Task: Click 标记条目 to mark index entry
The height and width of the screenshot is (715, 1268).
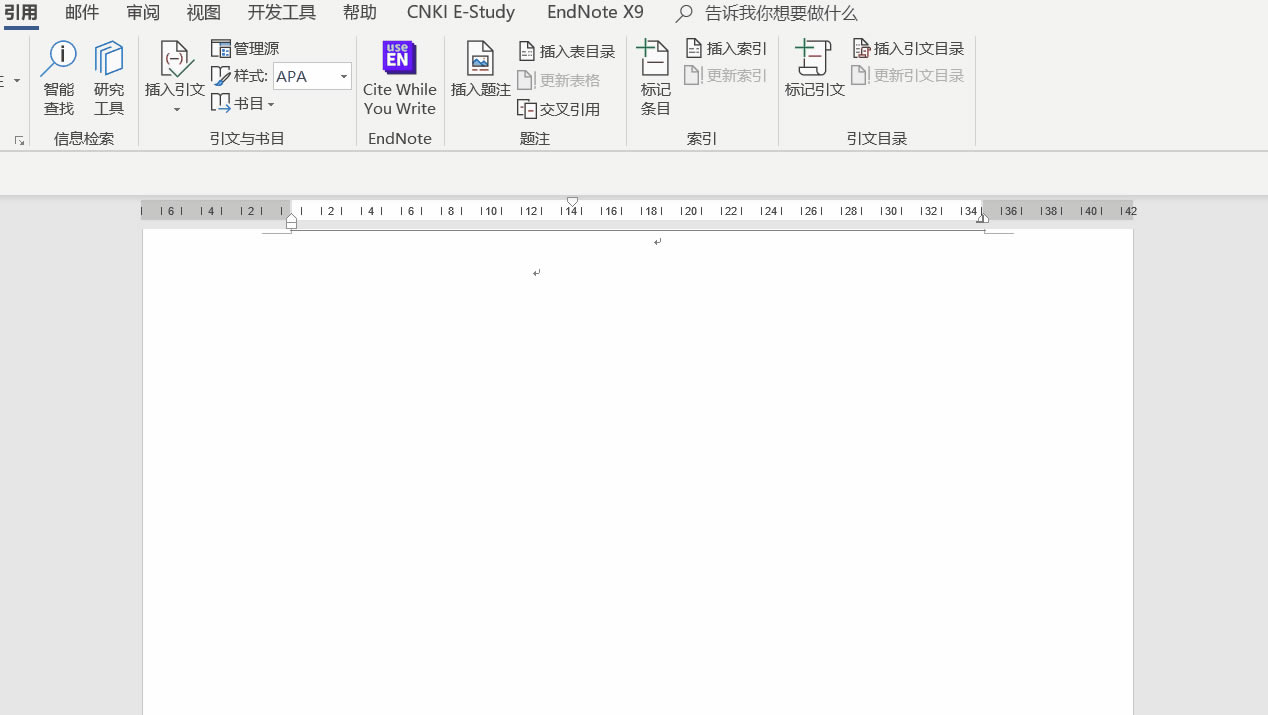Action: pyautogui.click(x=655, y=80)
